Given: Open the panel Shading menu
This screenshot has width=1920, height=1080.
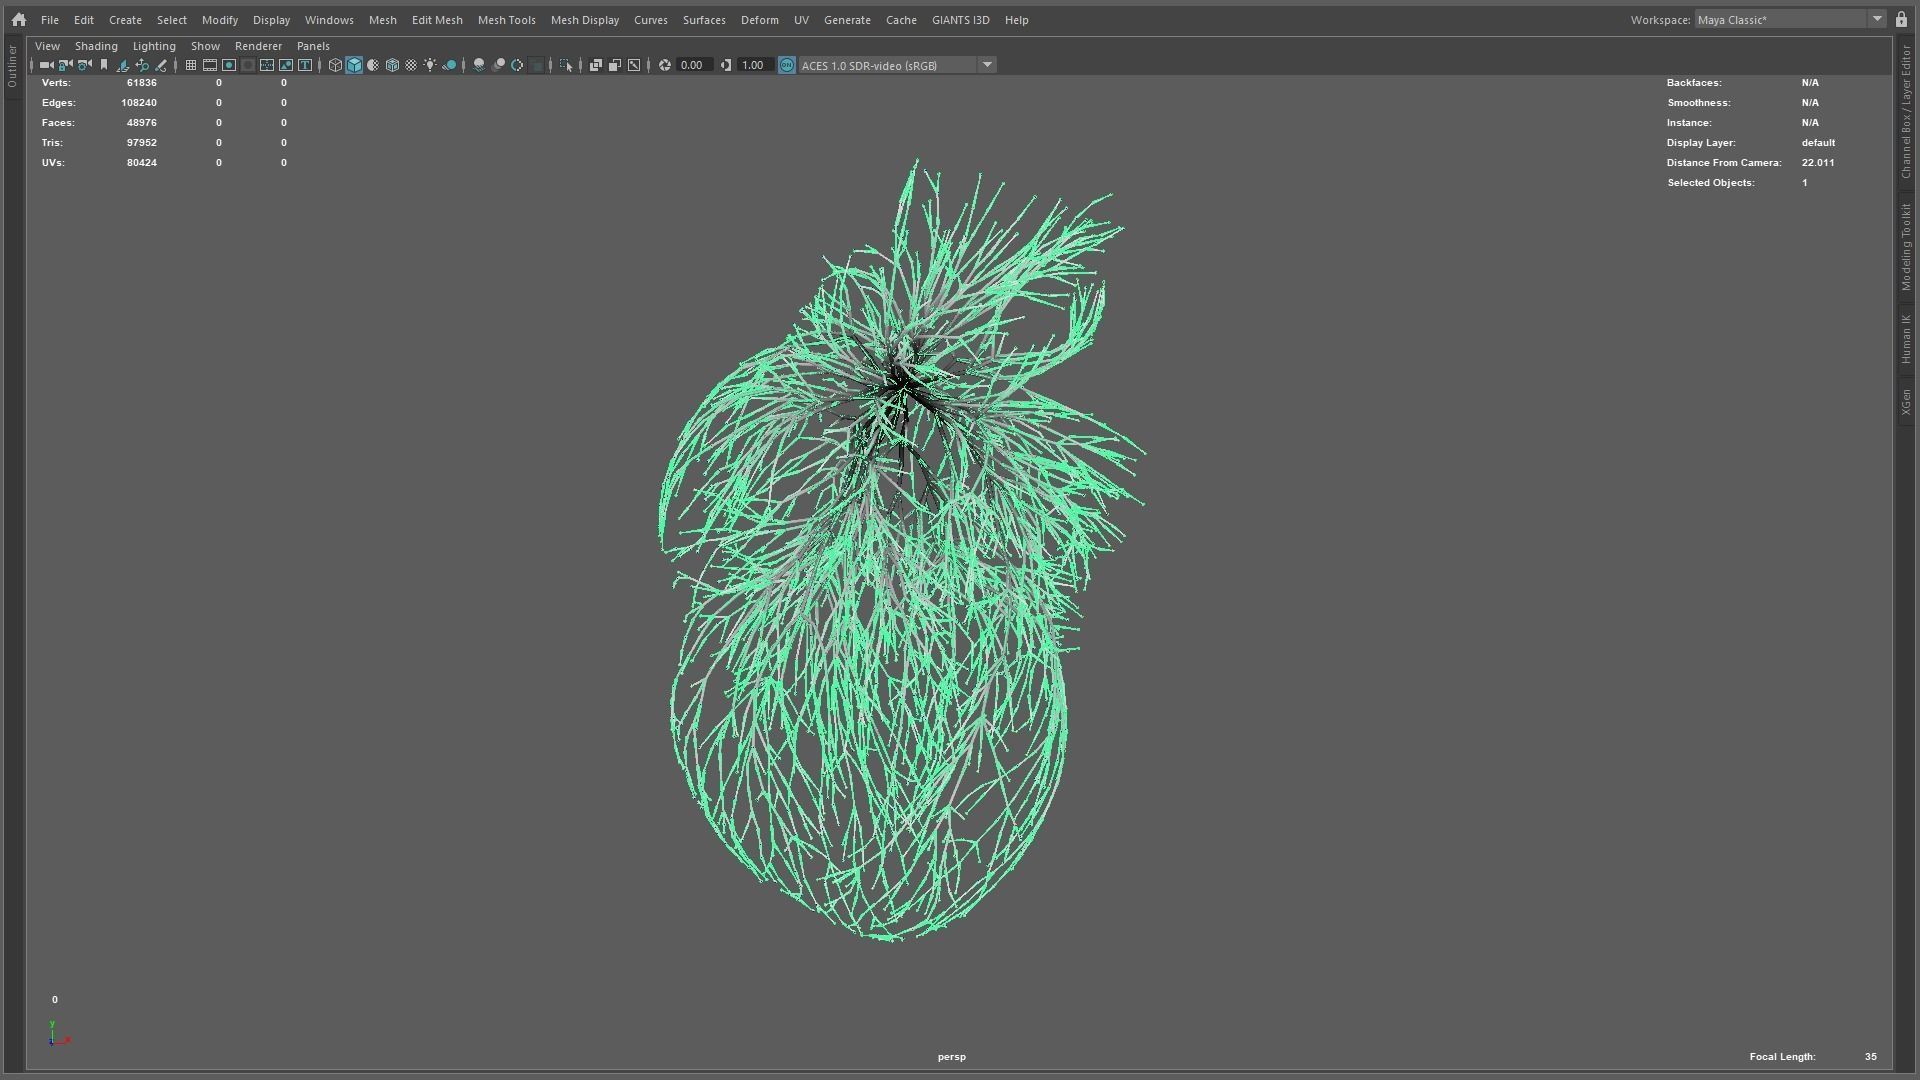Looking at the screenshot, I should tap(96, 46).
